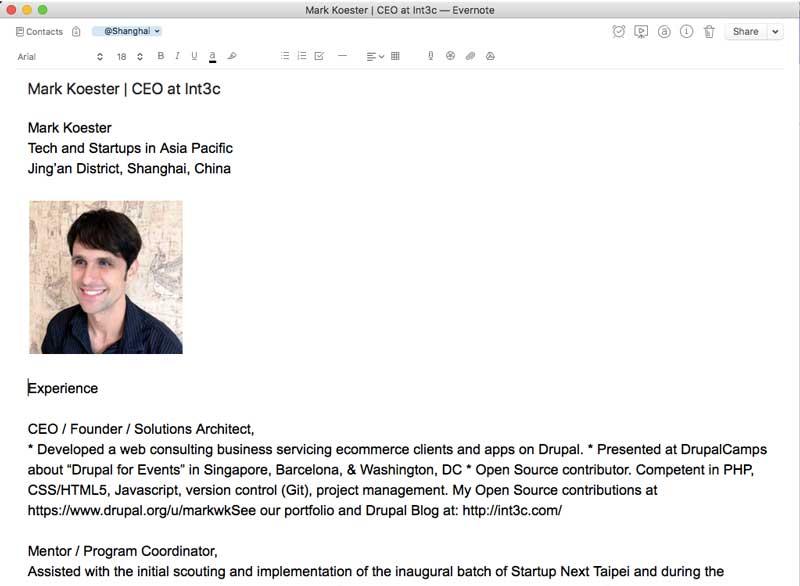
Task: Record audio with the microphone icon
Action: [430, 56]
